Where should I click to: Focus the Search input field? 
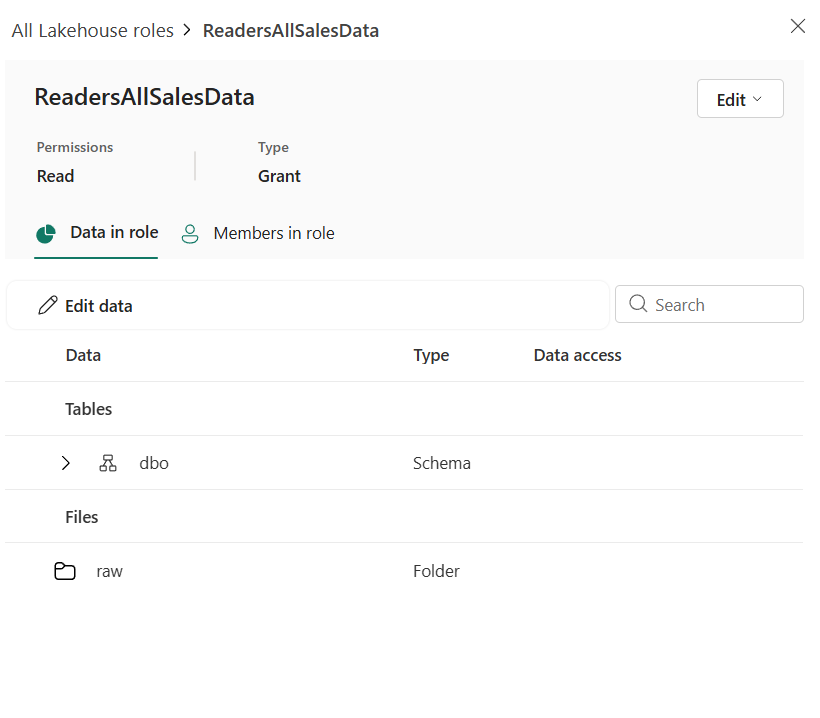tap(709, 304)
